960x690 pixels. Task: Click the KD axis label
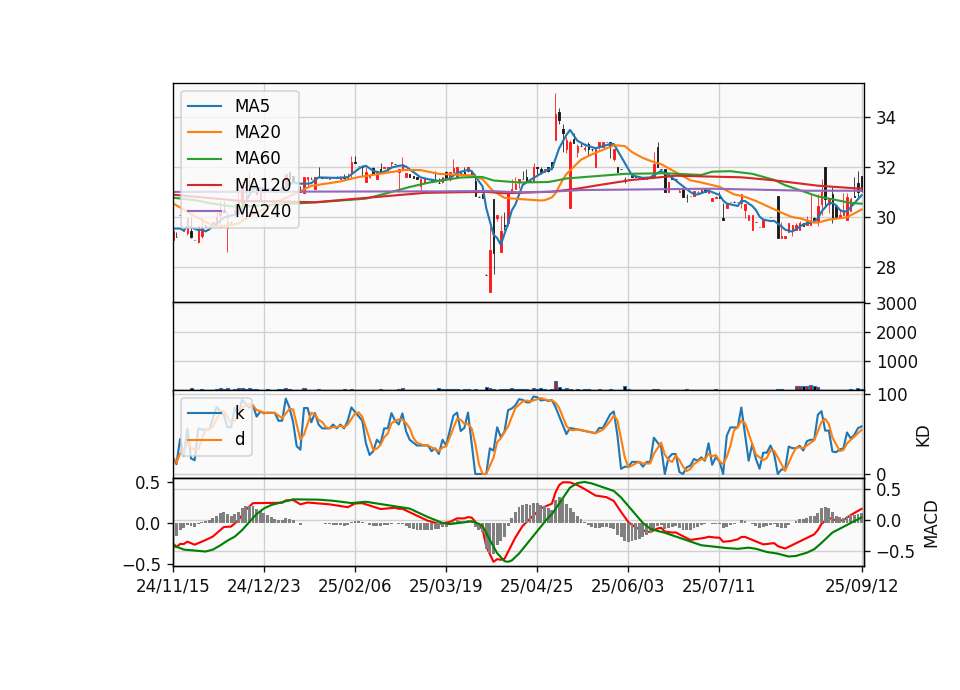(x=923, y=436)
